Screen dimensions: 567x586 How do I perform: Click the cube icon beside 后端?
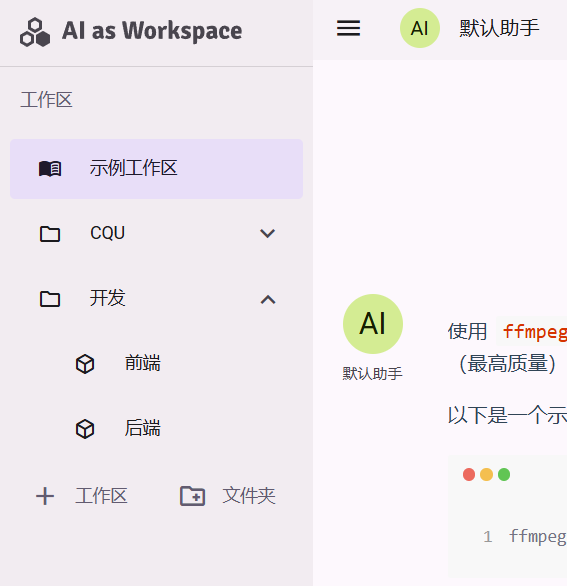click(x=85, y=429)
